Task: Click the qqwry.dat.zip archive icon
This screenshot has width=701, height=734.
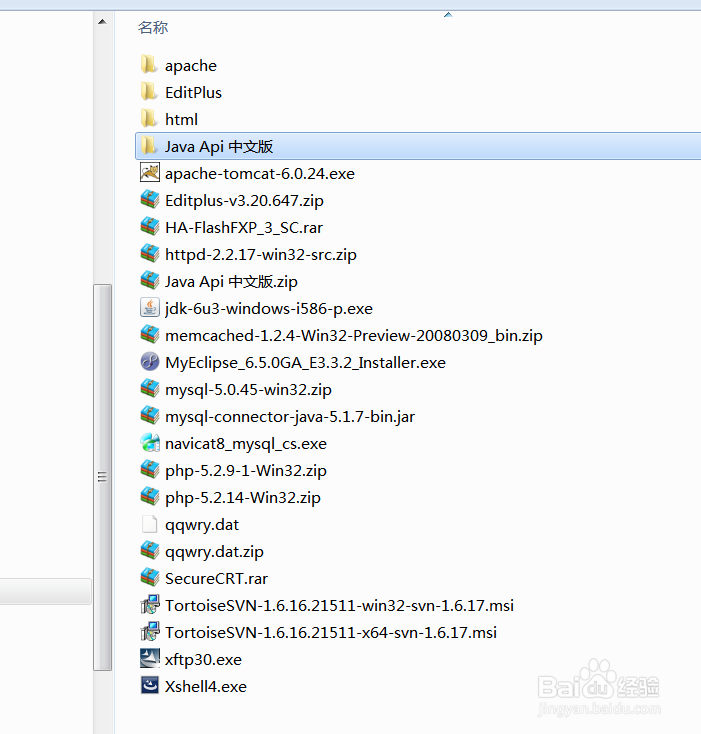Action: (150, 551)
